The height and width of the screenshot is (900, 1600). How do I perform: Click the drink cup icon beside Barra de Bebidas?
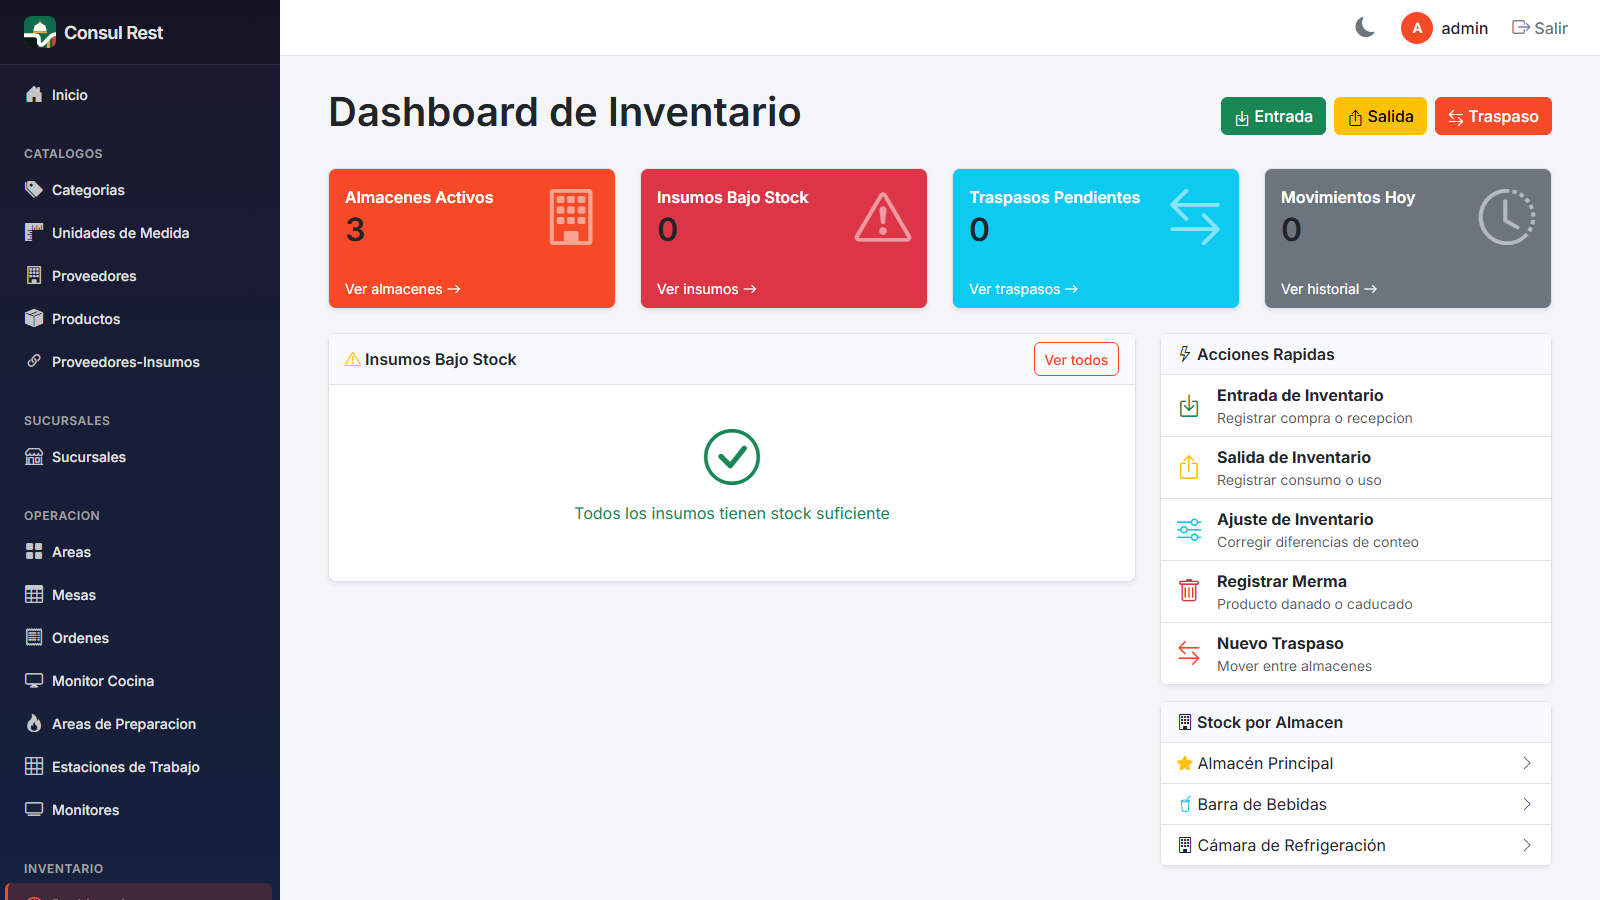[1185, 804]
